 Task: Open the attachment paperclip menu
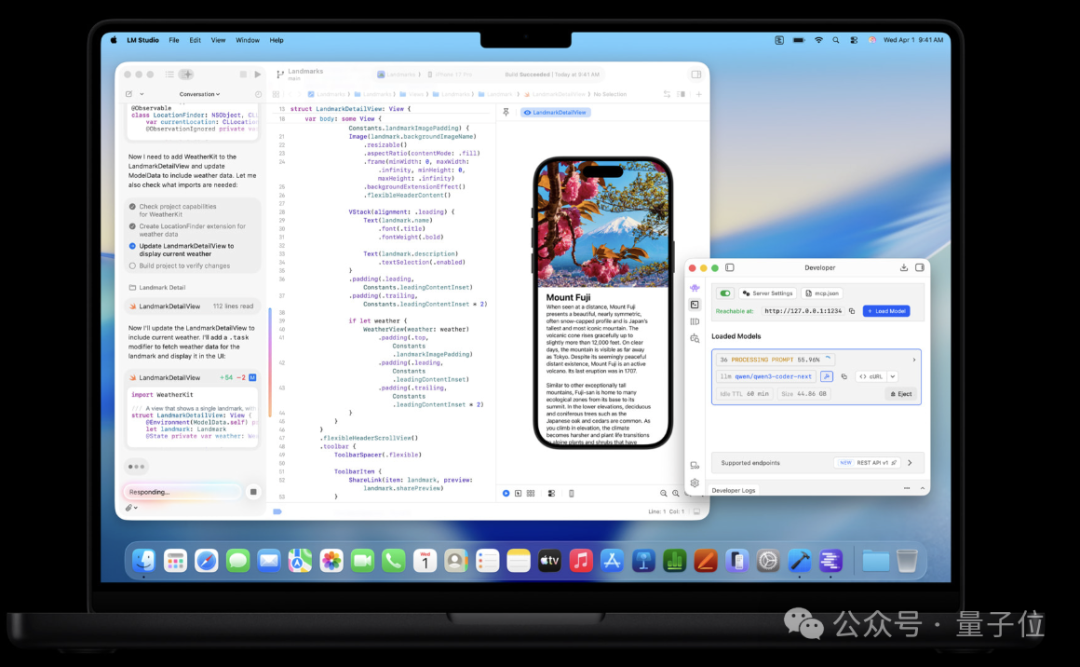(131, 508)
